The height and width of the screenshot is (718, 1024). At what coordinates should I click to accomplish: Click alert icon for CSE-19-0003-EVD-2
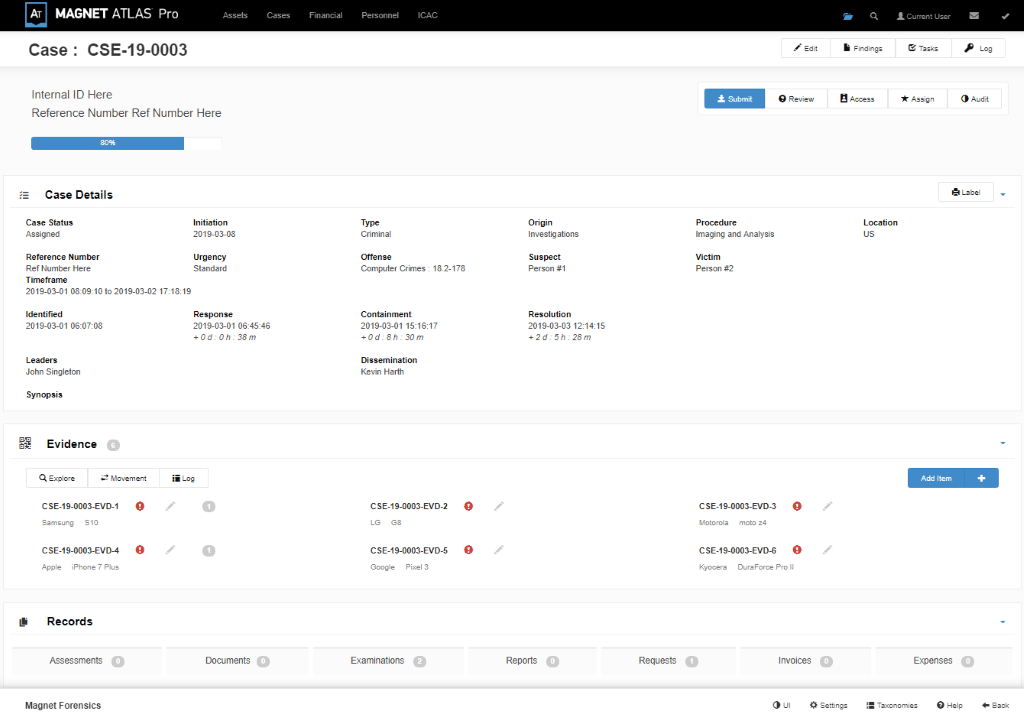[x=468, y=506]
